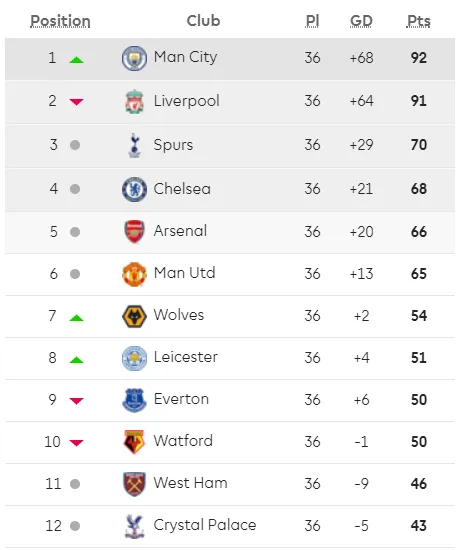Sort table by Position header

click(60, 21)
